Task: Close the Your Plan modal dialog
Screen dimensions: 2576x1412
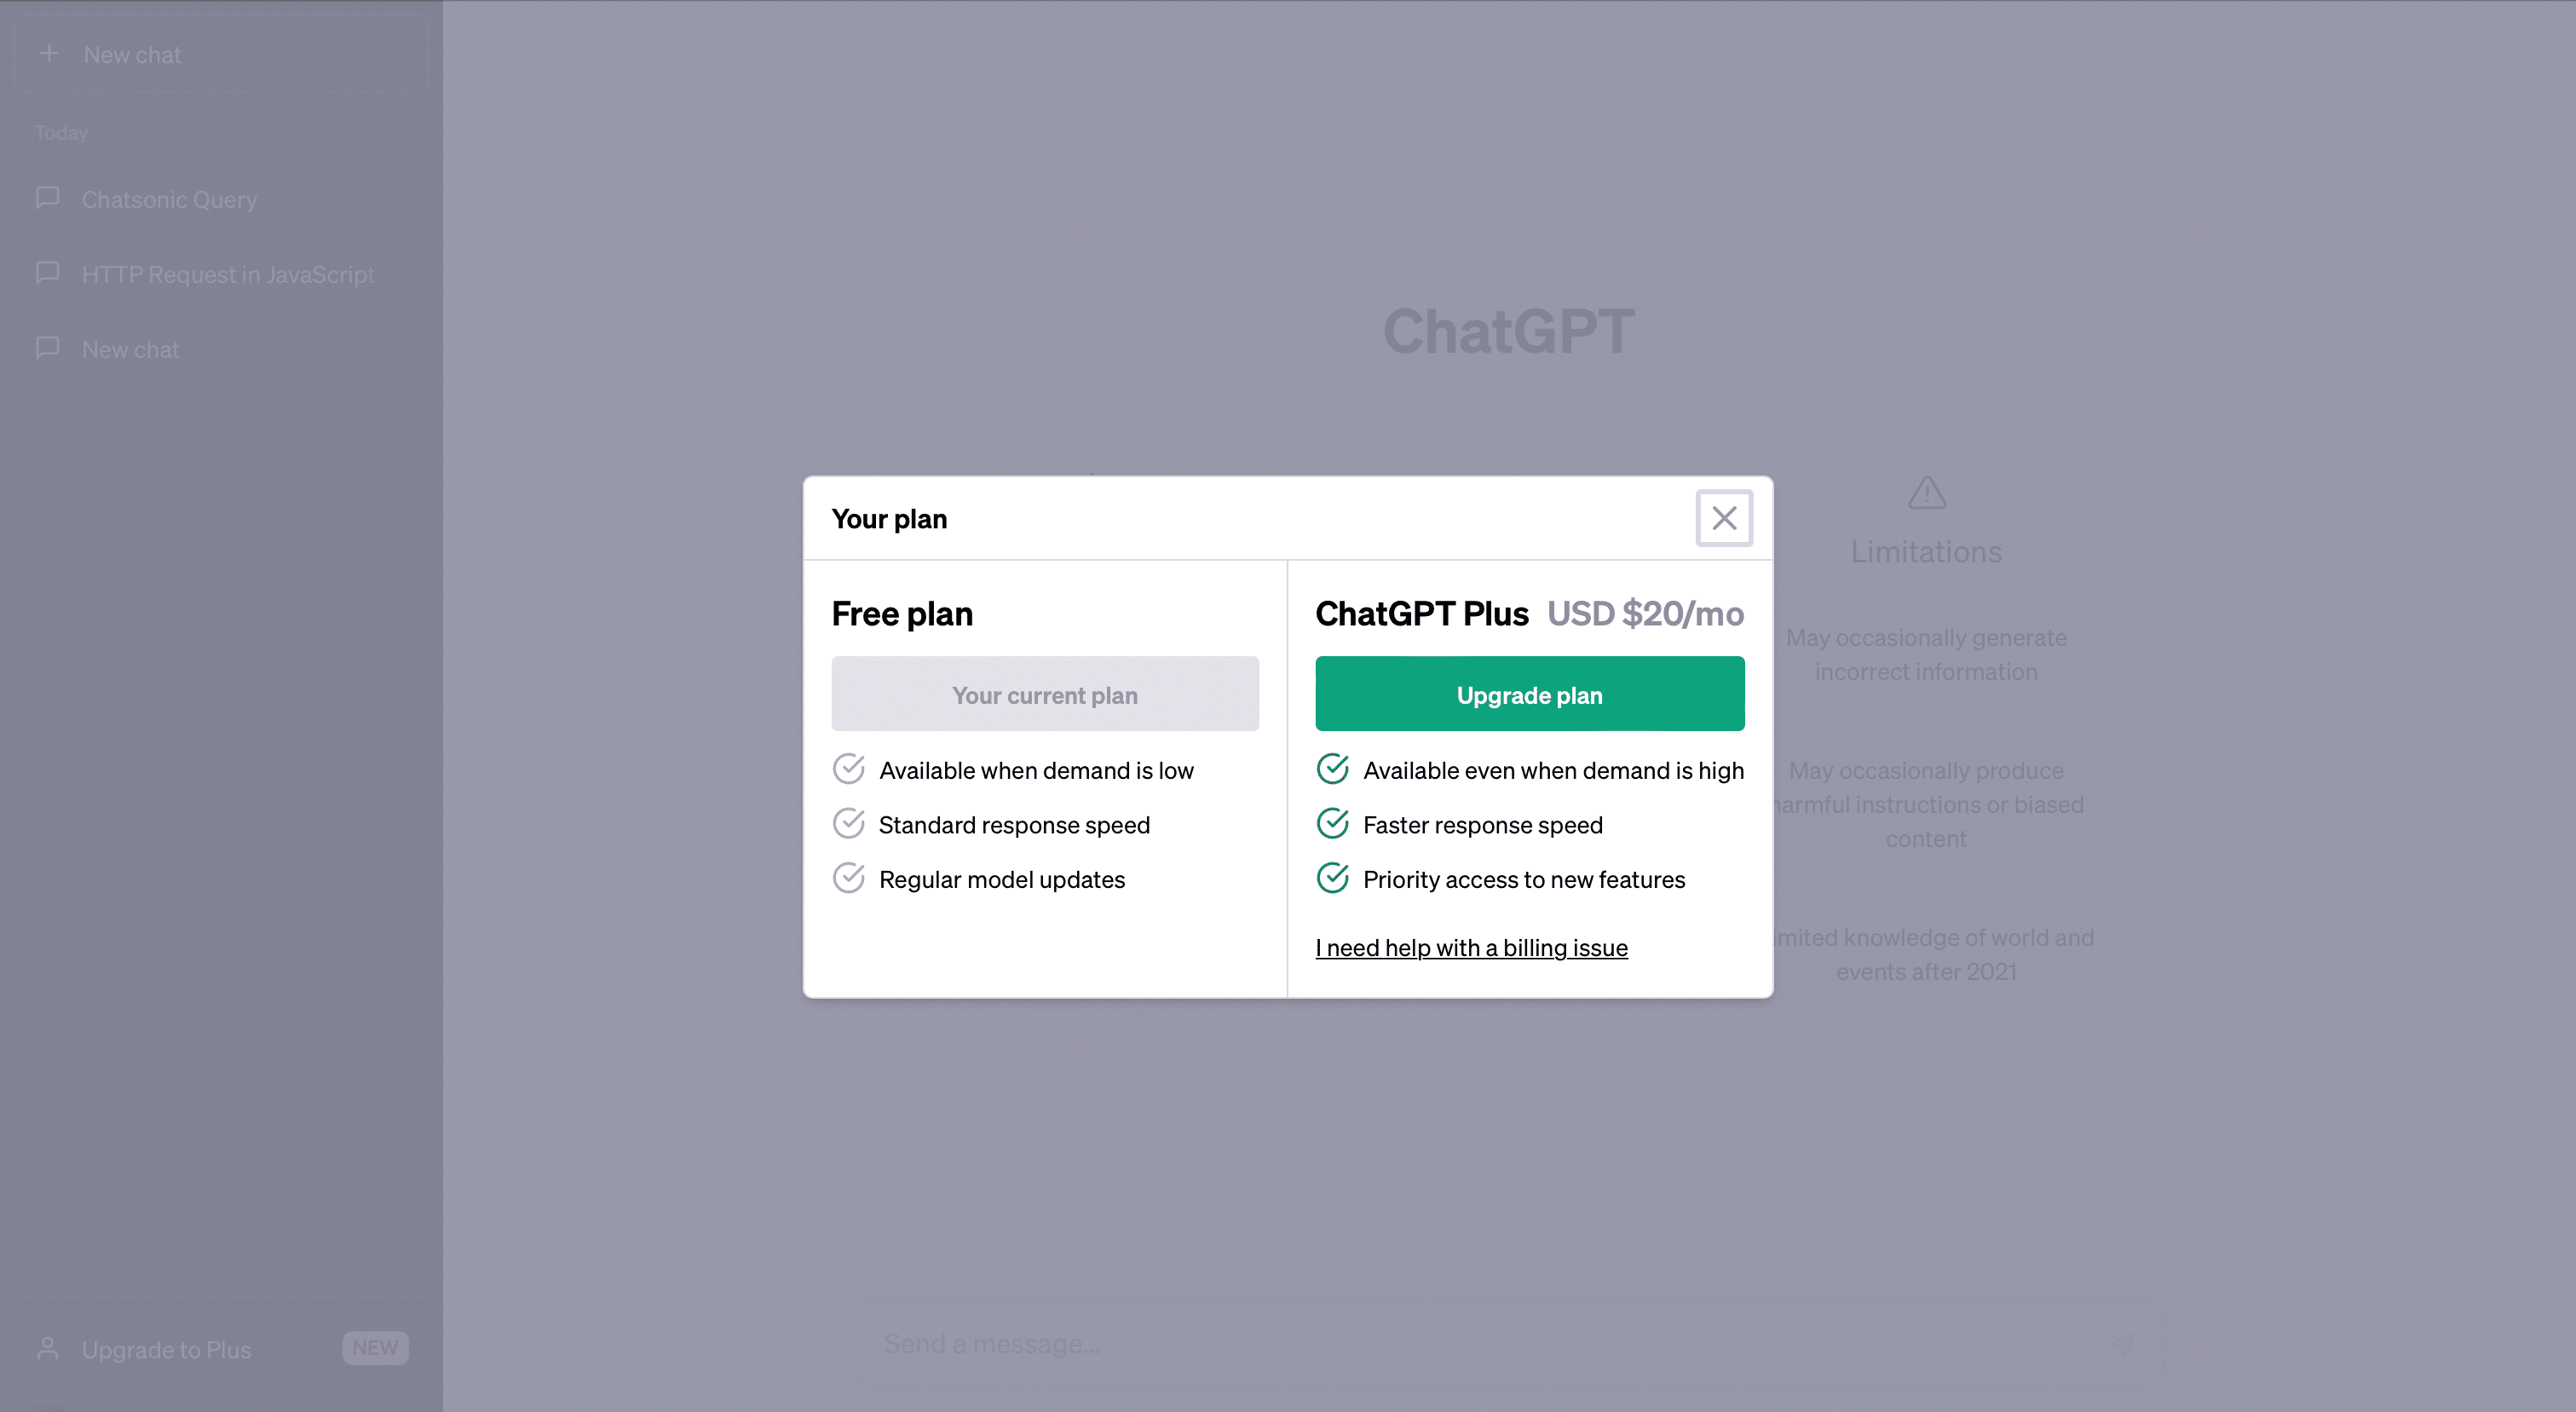Action: (x=1722, y=516)
